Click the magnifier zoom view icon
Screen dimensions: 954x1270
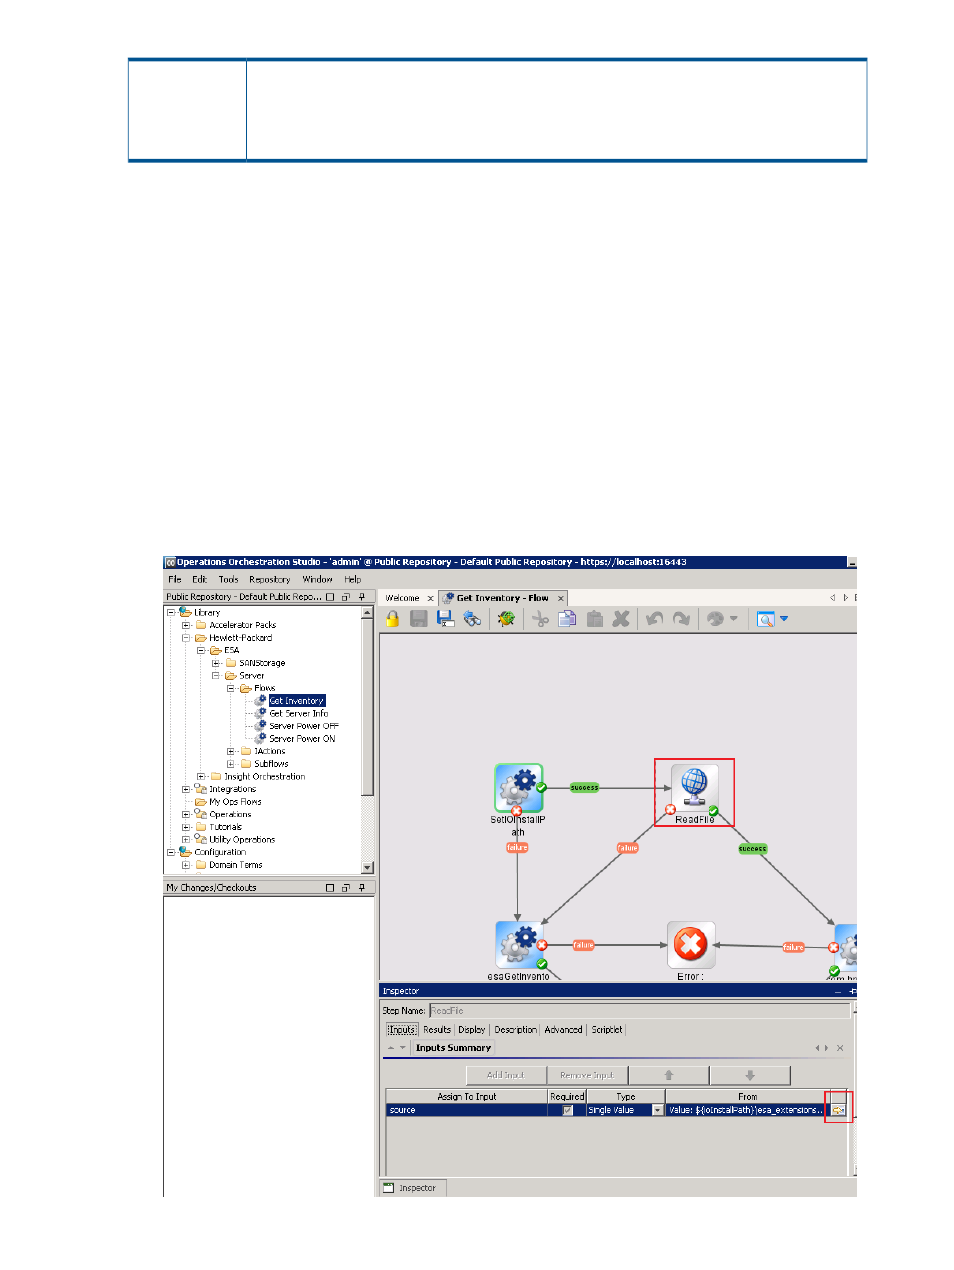[x=766, y=619]
